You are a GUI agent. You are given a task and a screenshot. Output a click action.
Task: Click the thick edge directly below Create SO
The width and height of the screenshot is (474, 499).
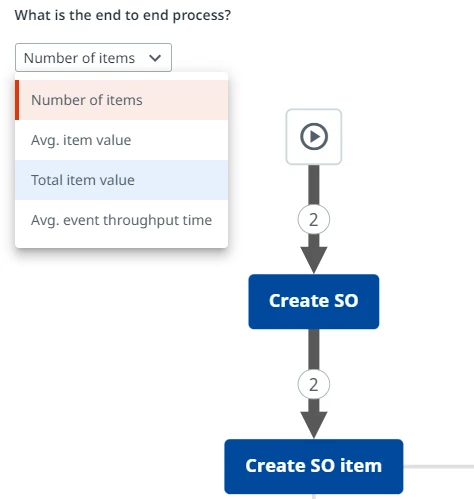[x=314, y=349]
